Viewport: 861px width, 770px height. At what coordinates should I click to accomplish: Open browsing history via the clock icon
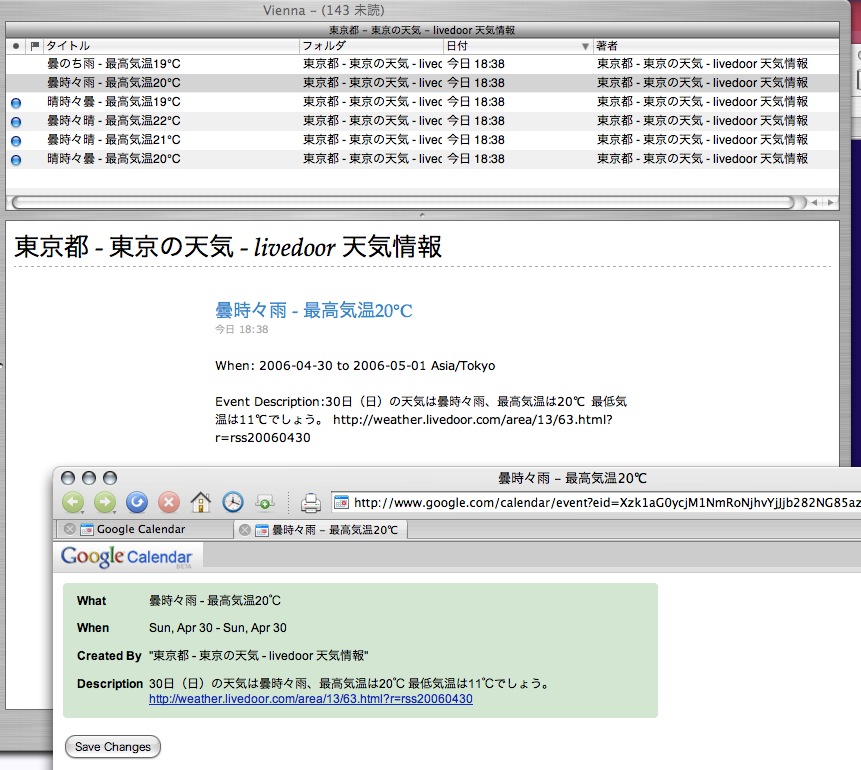[233, 502]
